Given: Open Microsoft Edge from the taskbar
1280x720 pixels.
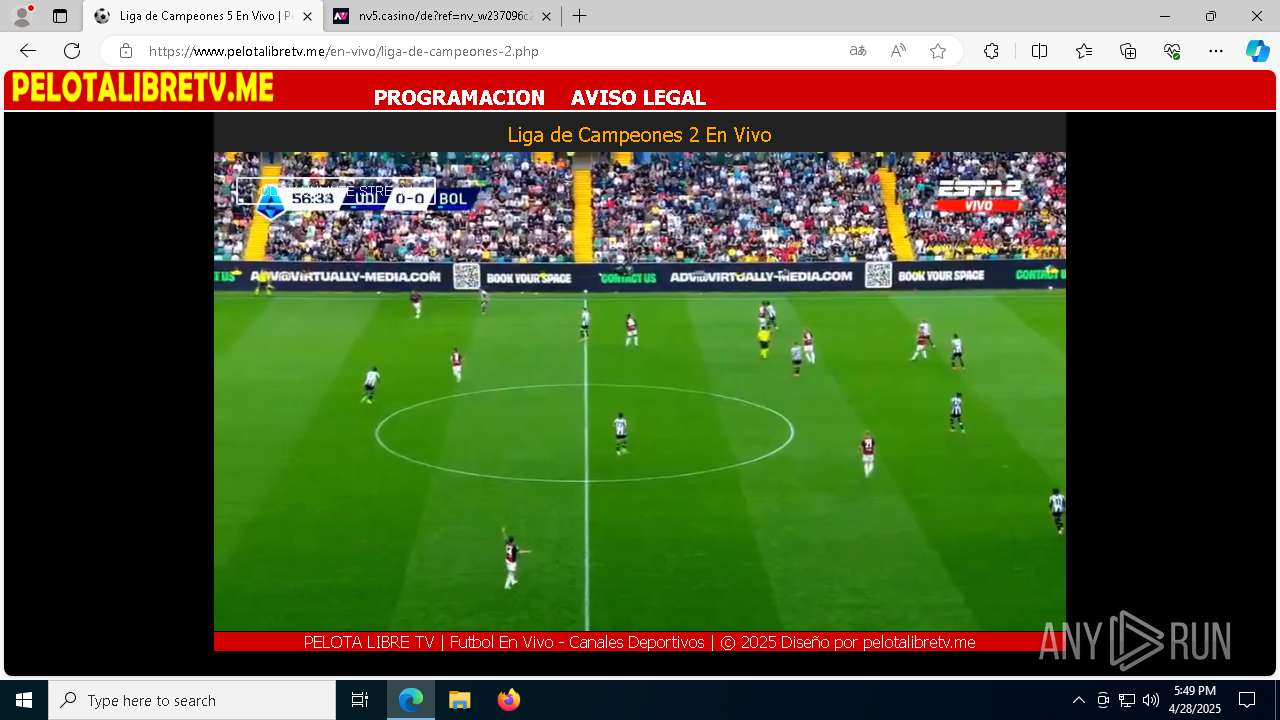Looking at the screenshot, I should [411, 700].
